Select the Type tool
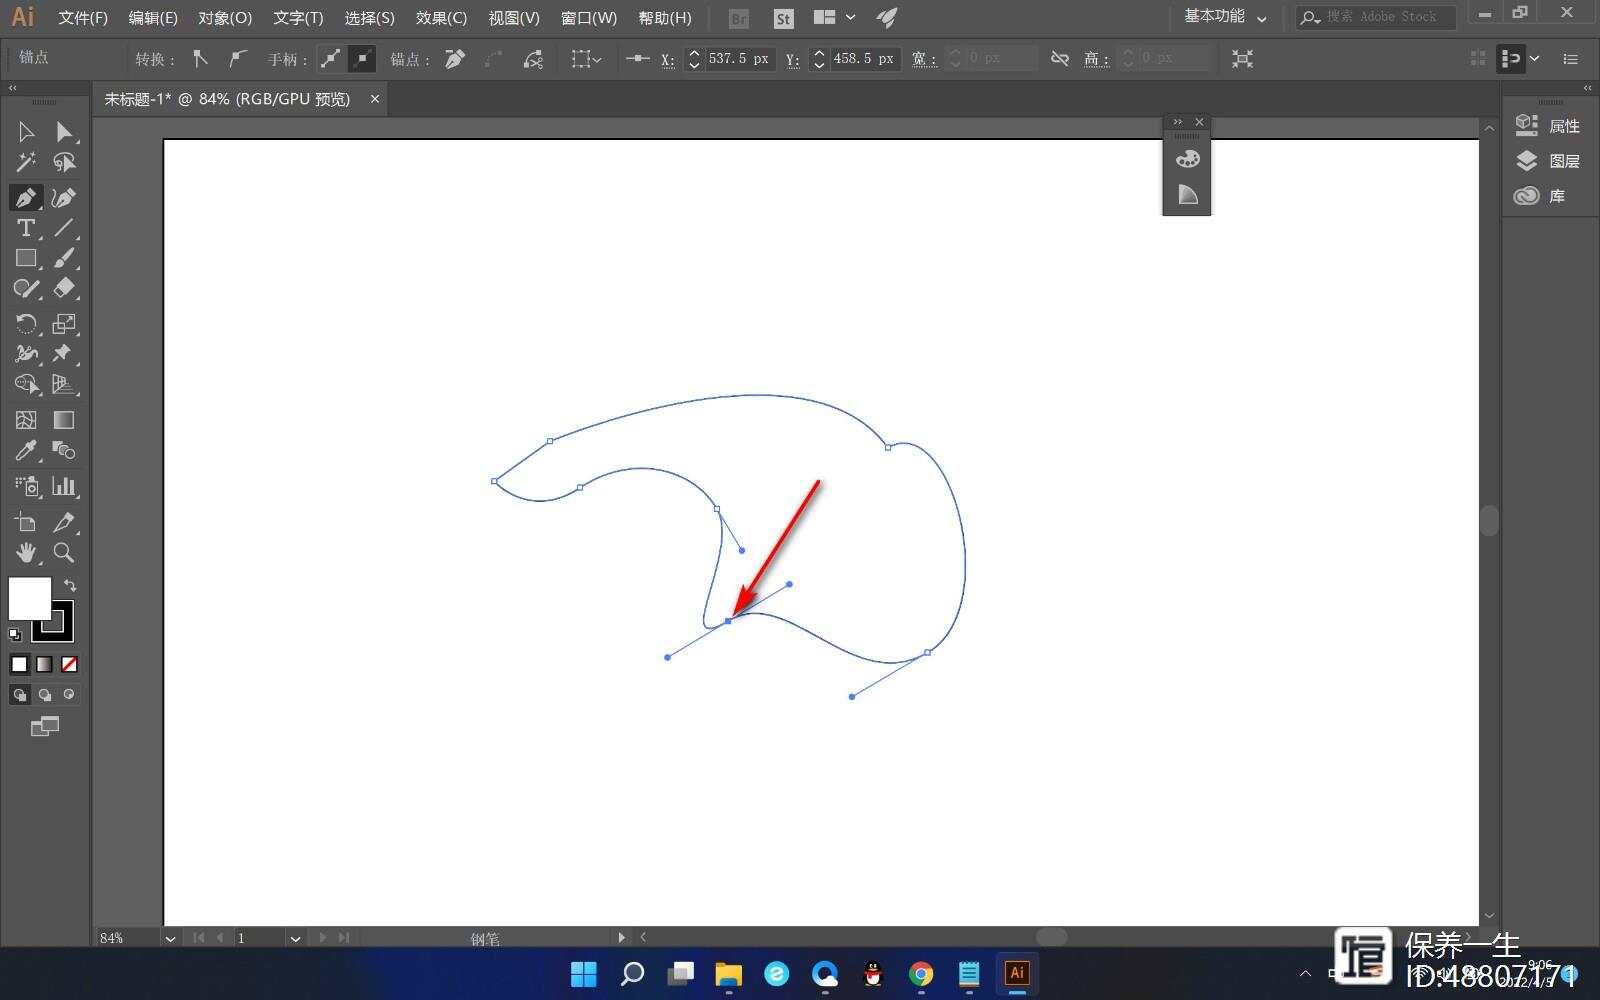The image size is (1600, 1000). coord(26,228)
